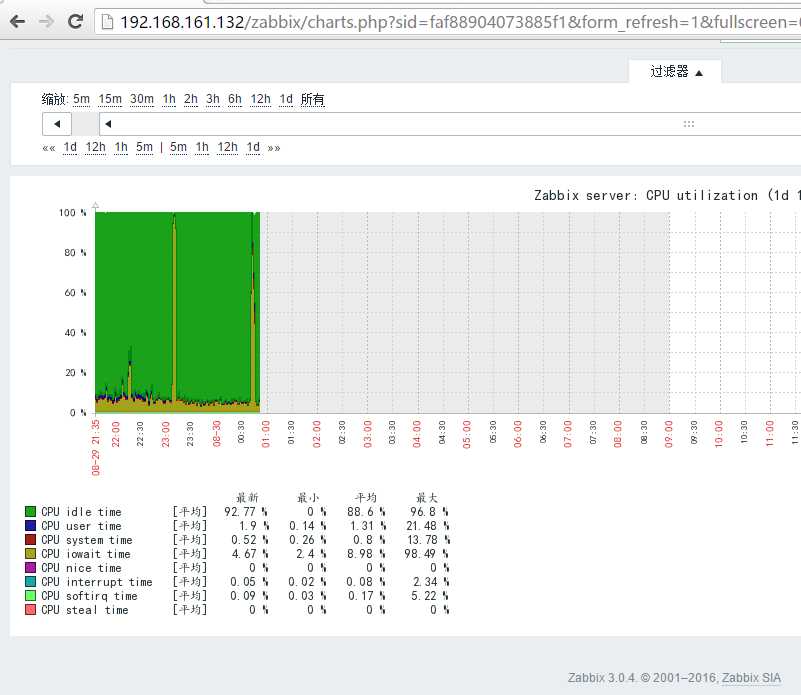The height and width of the screenshot is (695, 801).
Task: Click the 23:00 time axis label
Action: pos(166,434)
